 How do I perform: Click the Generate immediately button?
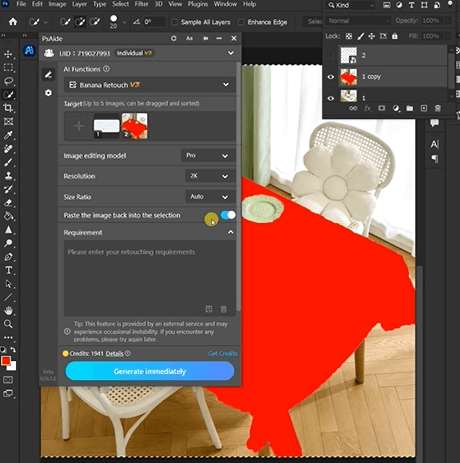click(150, 371)
